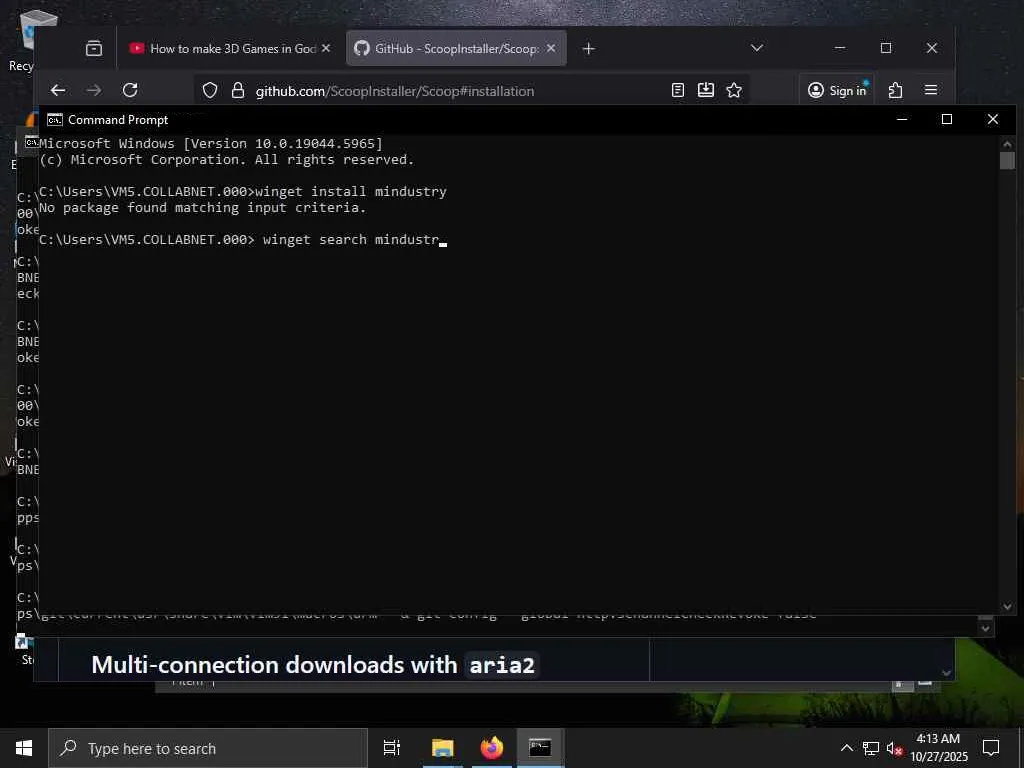Click the Command Prompt scrollbar up arrow
Image resolution: width=1024 pixels, height=768 pixels.
coord(1007,143)
